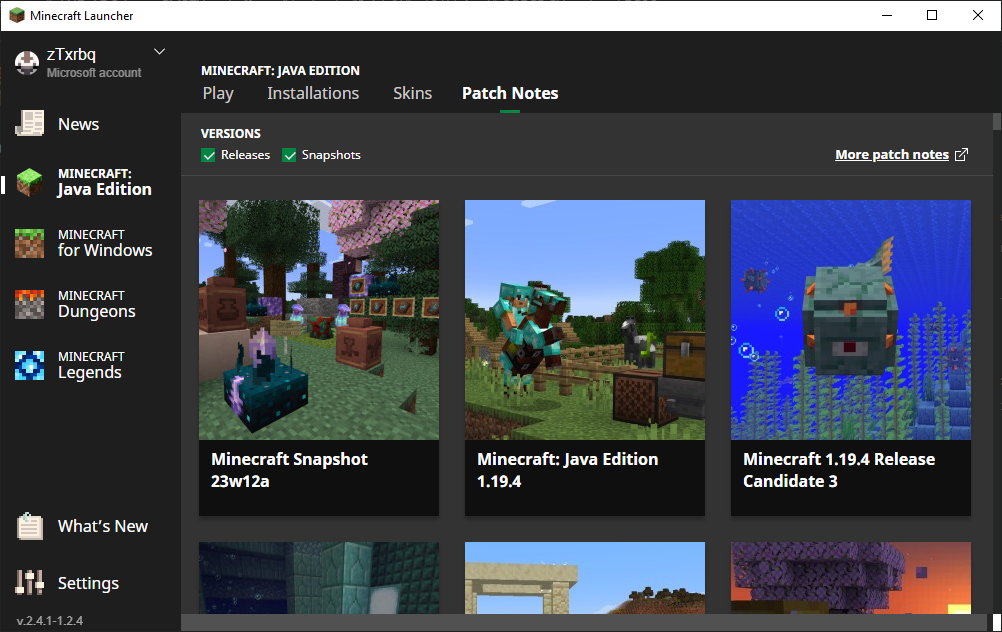Click the What's New label
Viewport: 1002px width, 632px height.
coord(103,526)
